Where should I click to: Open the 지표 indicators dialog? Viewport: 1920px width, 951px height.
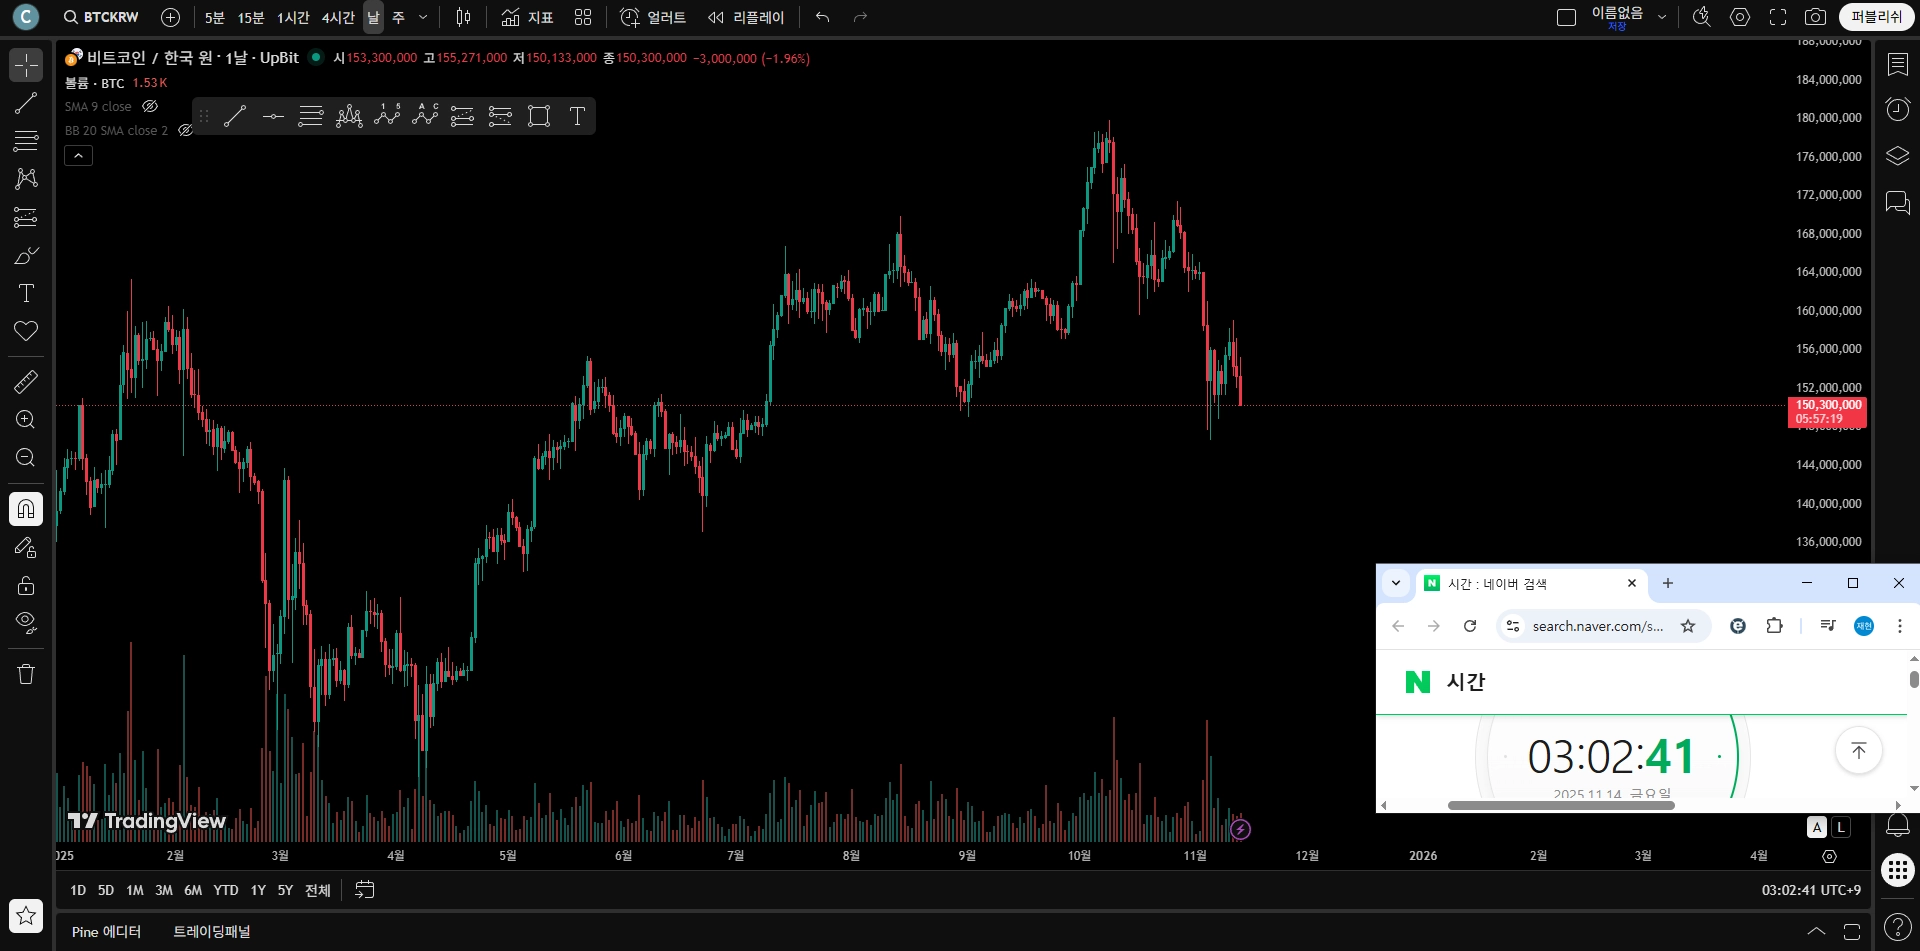tap(527, 17)
